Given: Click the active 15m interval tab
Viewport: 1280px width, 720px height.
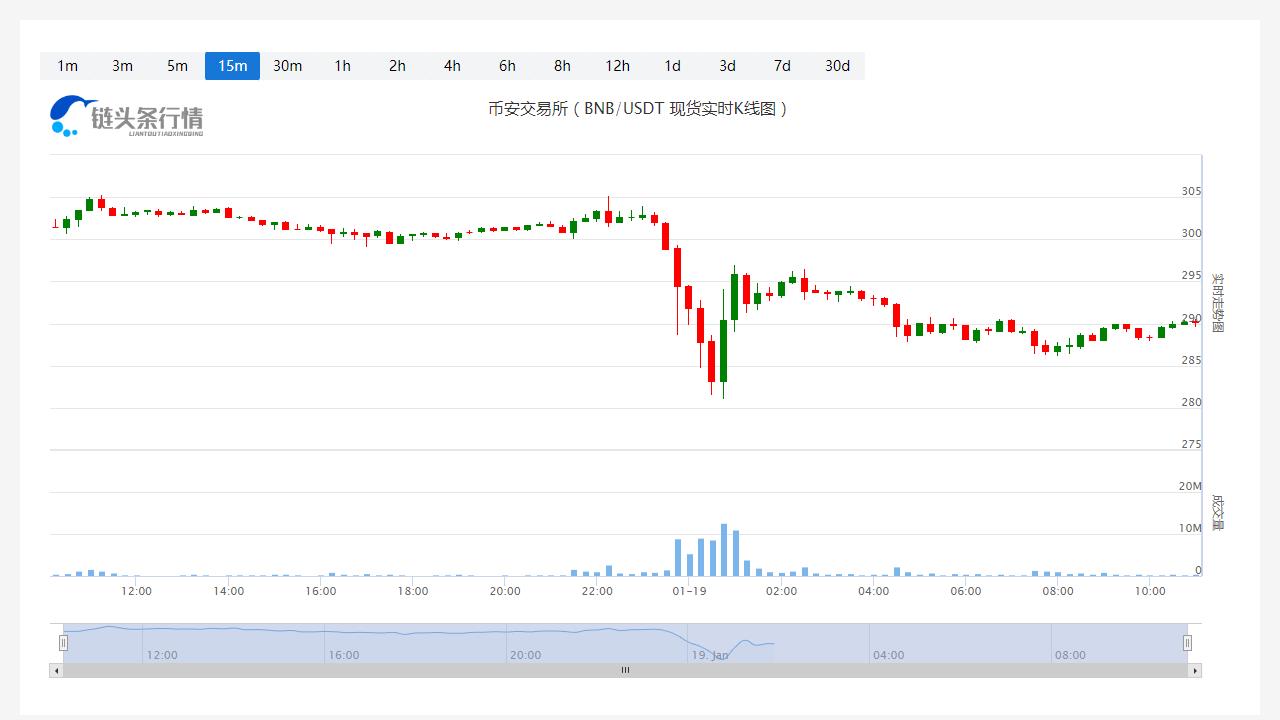Looking at the screenshot, I should click(232, 66).
